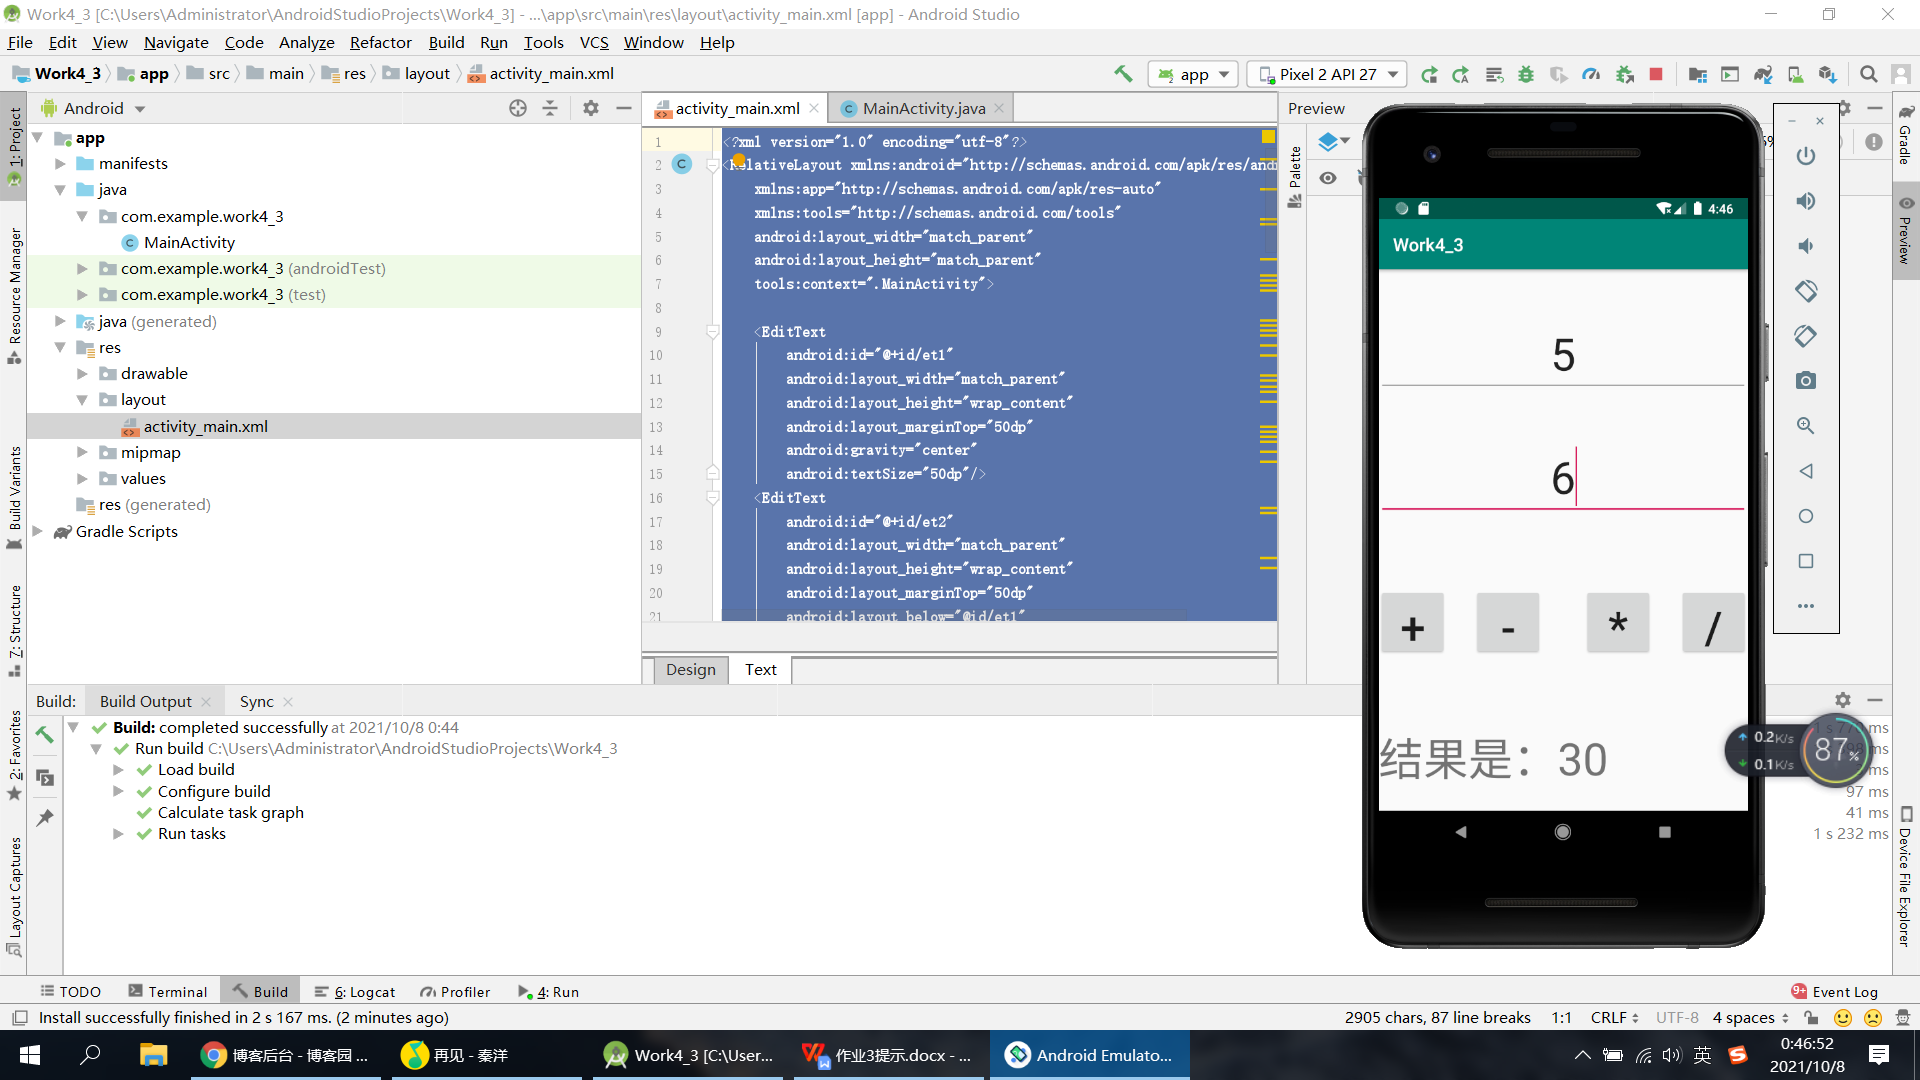Click the red Stop app icon
This screenshot has height=1080, width=1920.
click(1656, 74)
